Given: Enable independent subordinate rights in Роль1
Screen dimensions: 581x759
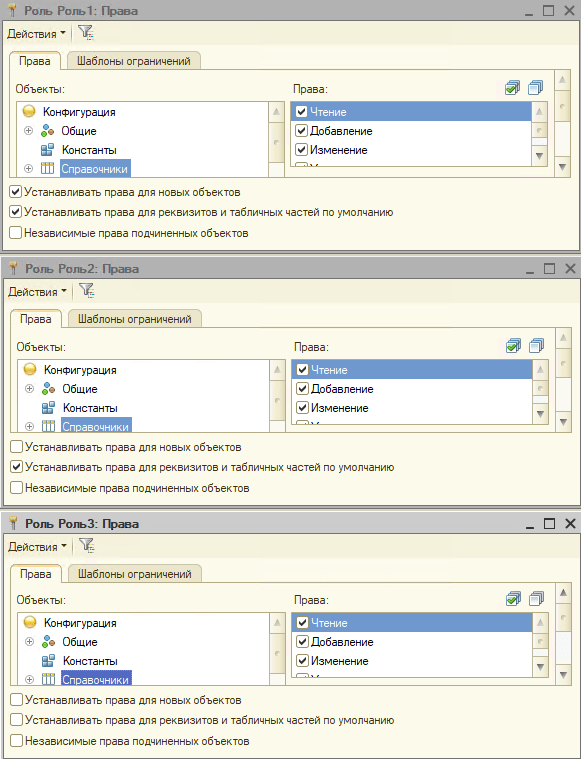Looking at the screenshot, I should click(x=15, y=233).
